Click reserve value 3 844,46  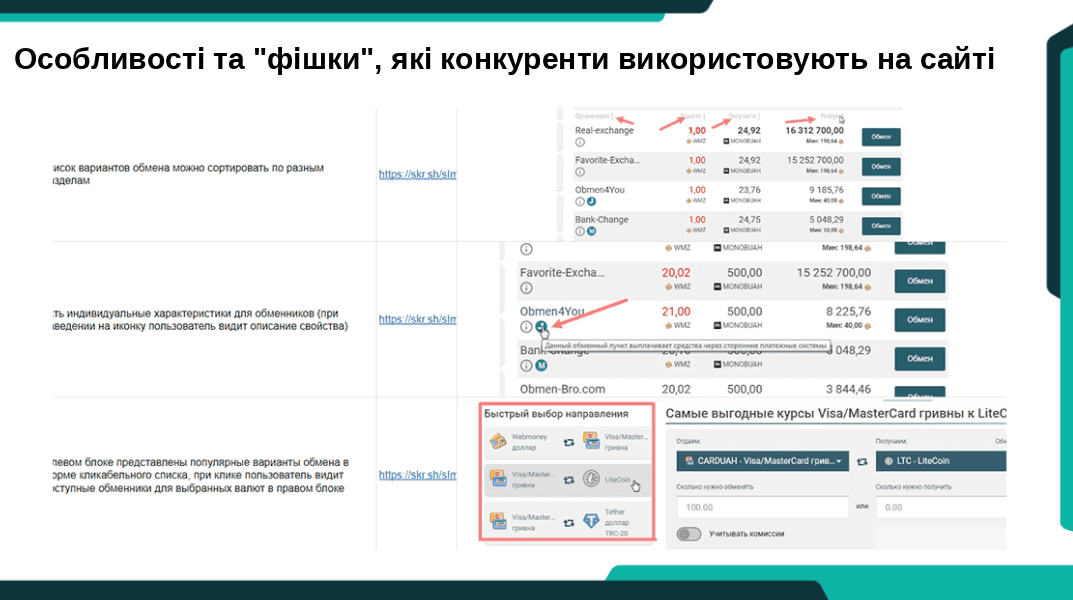[849, 389]
